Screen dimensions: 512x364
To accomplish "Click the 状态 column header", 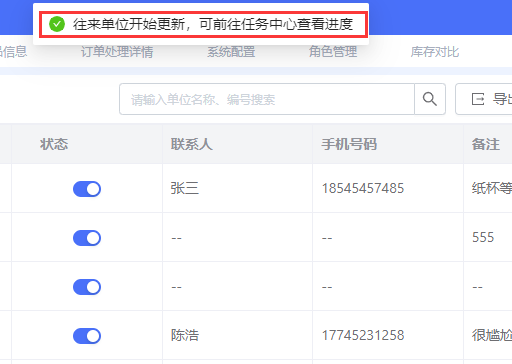I will (54, 144).
